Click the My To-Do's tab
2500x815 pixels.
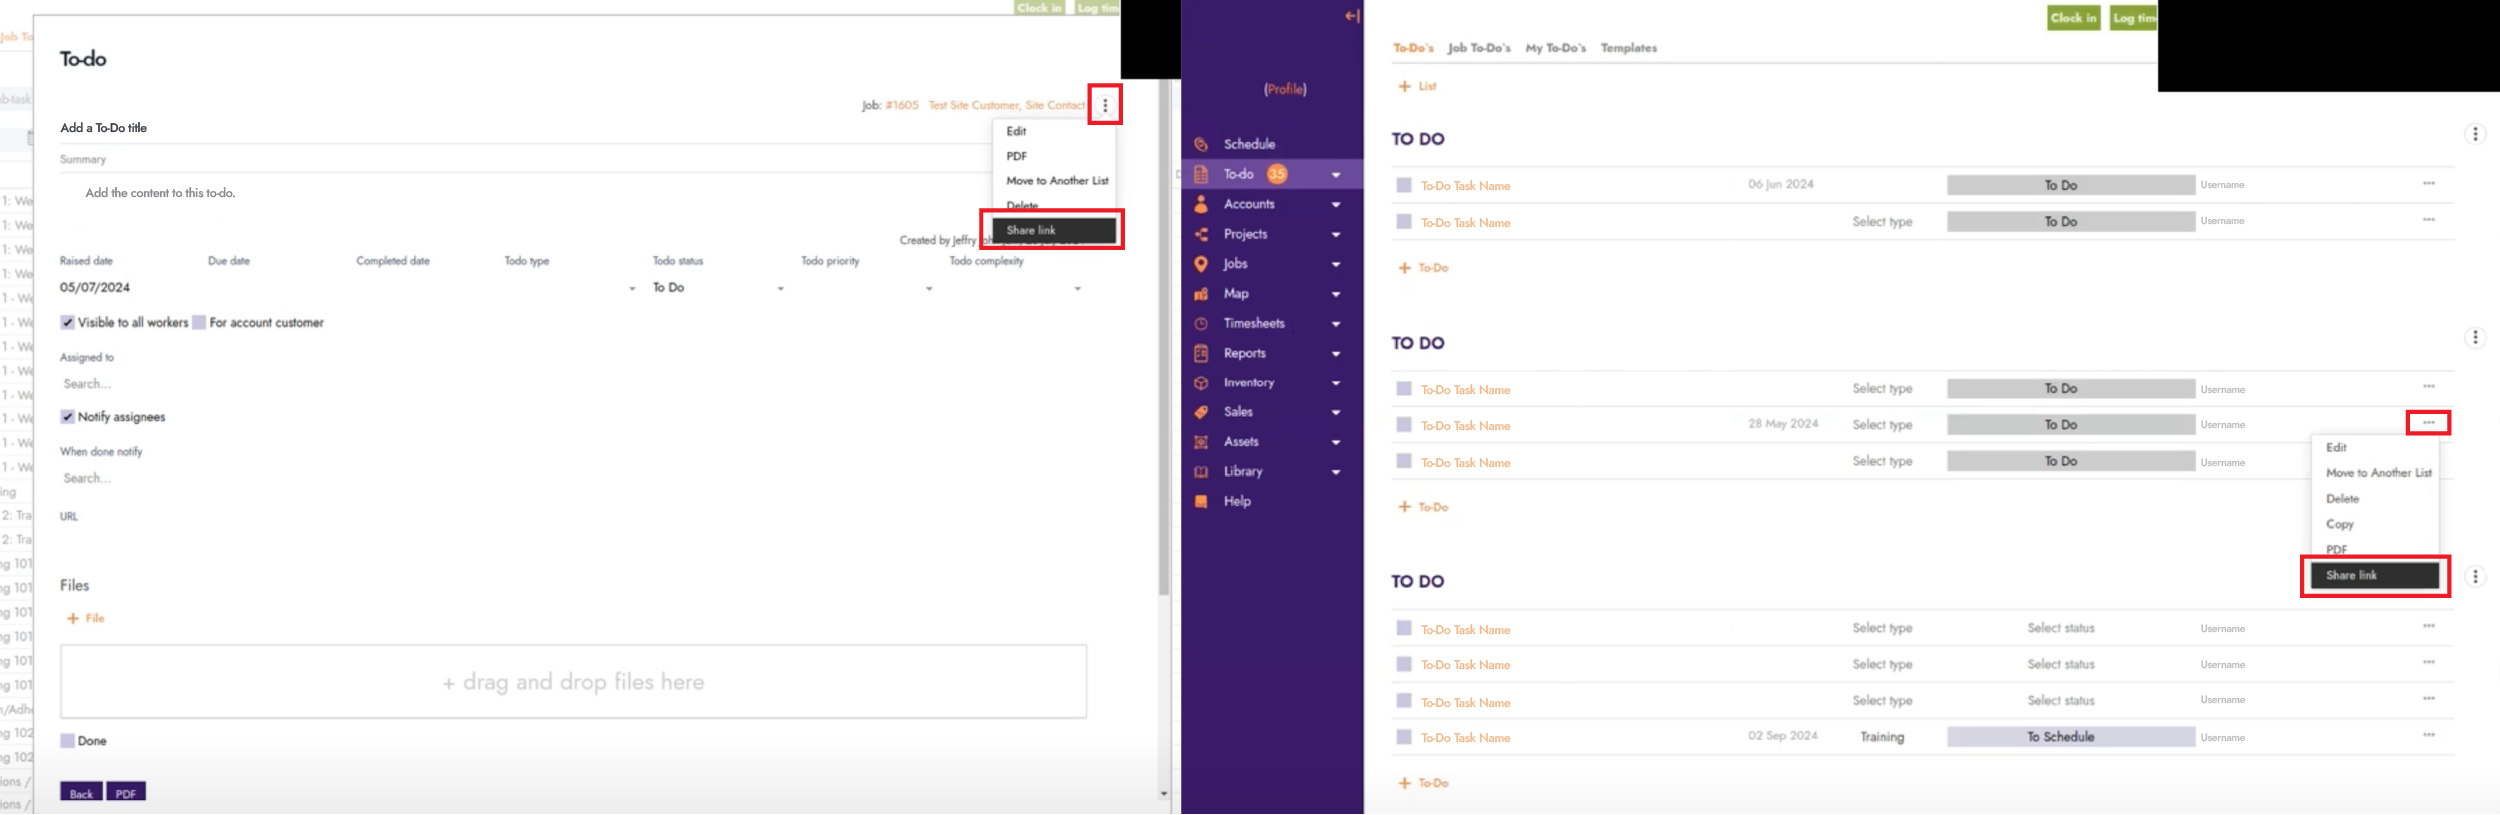click(x=1555, y=48)
